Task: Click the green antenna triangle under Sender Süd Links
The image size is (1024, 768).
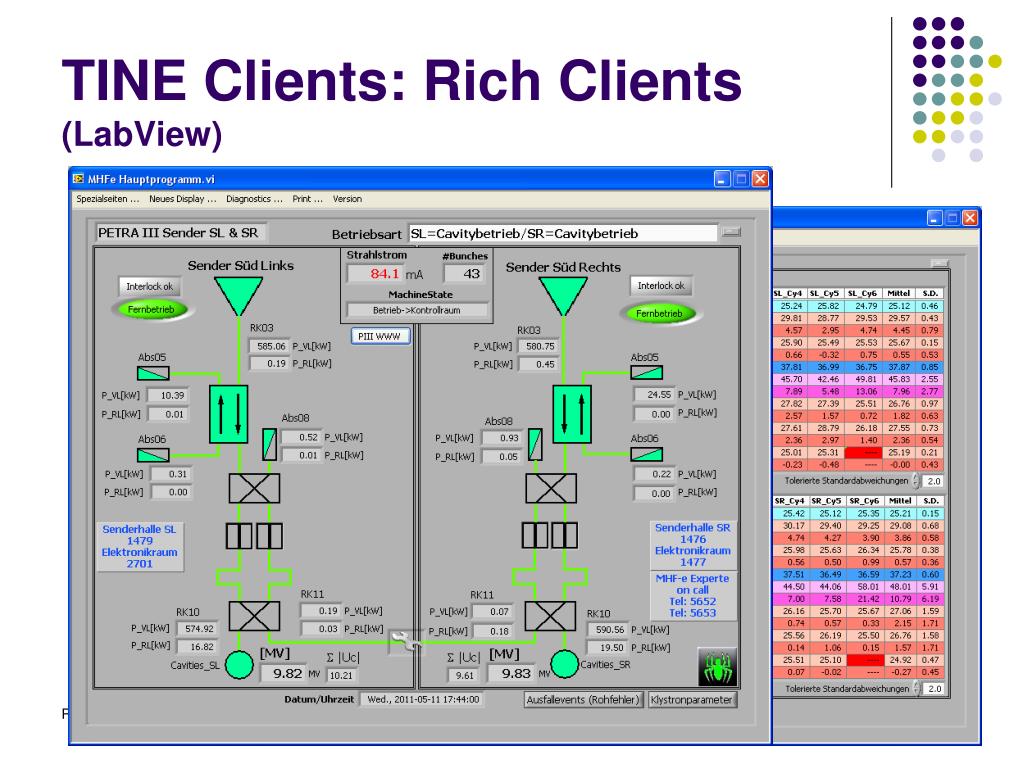Action: [x=238, y=295]
